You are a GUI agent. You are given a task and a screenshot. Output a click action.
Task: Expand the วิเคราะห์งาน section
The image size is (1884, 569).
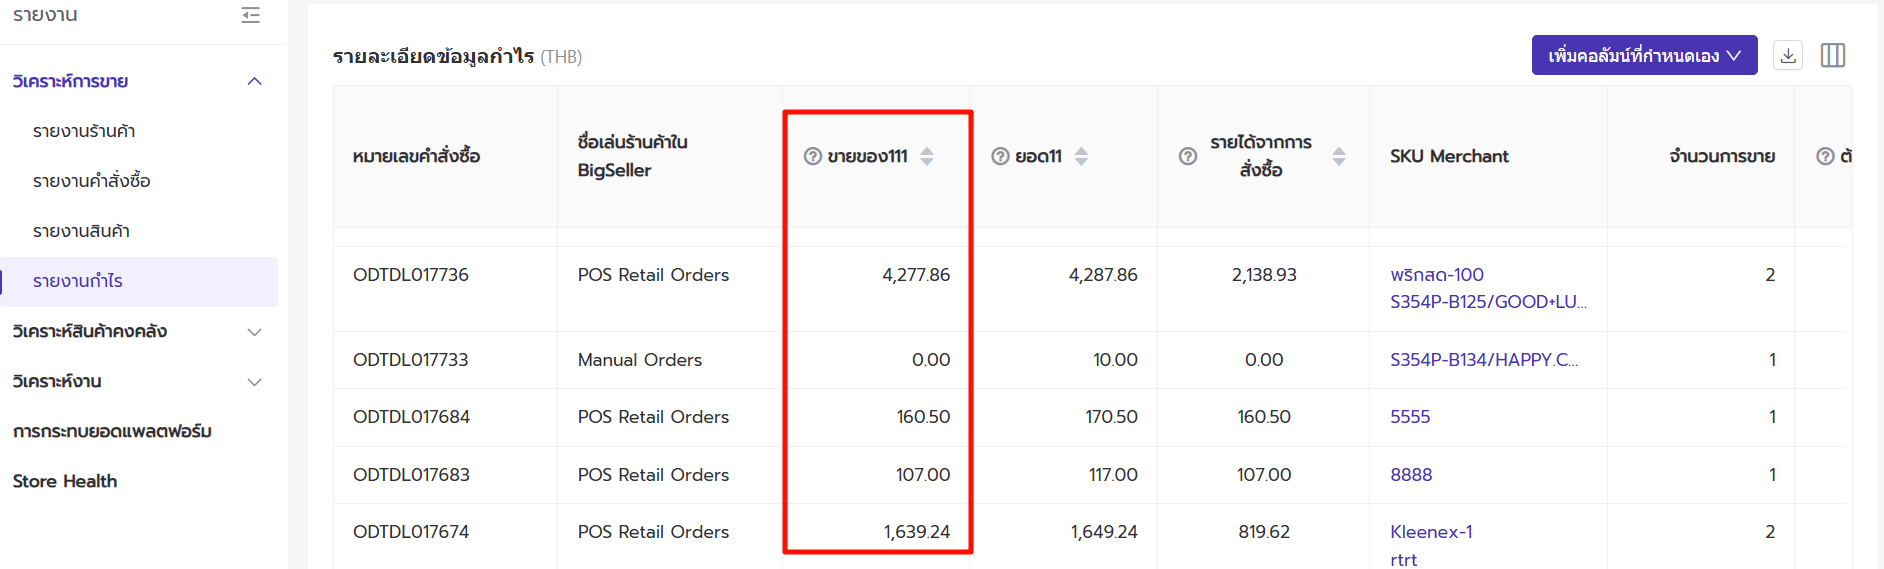(254, 381)
